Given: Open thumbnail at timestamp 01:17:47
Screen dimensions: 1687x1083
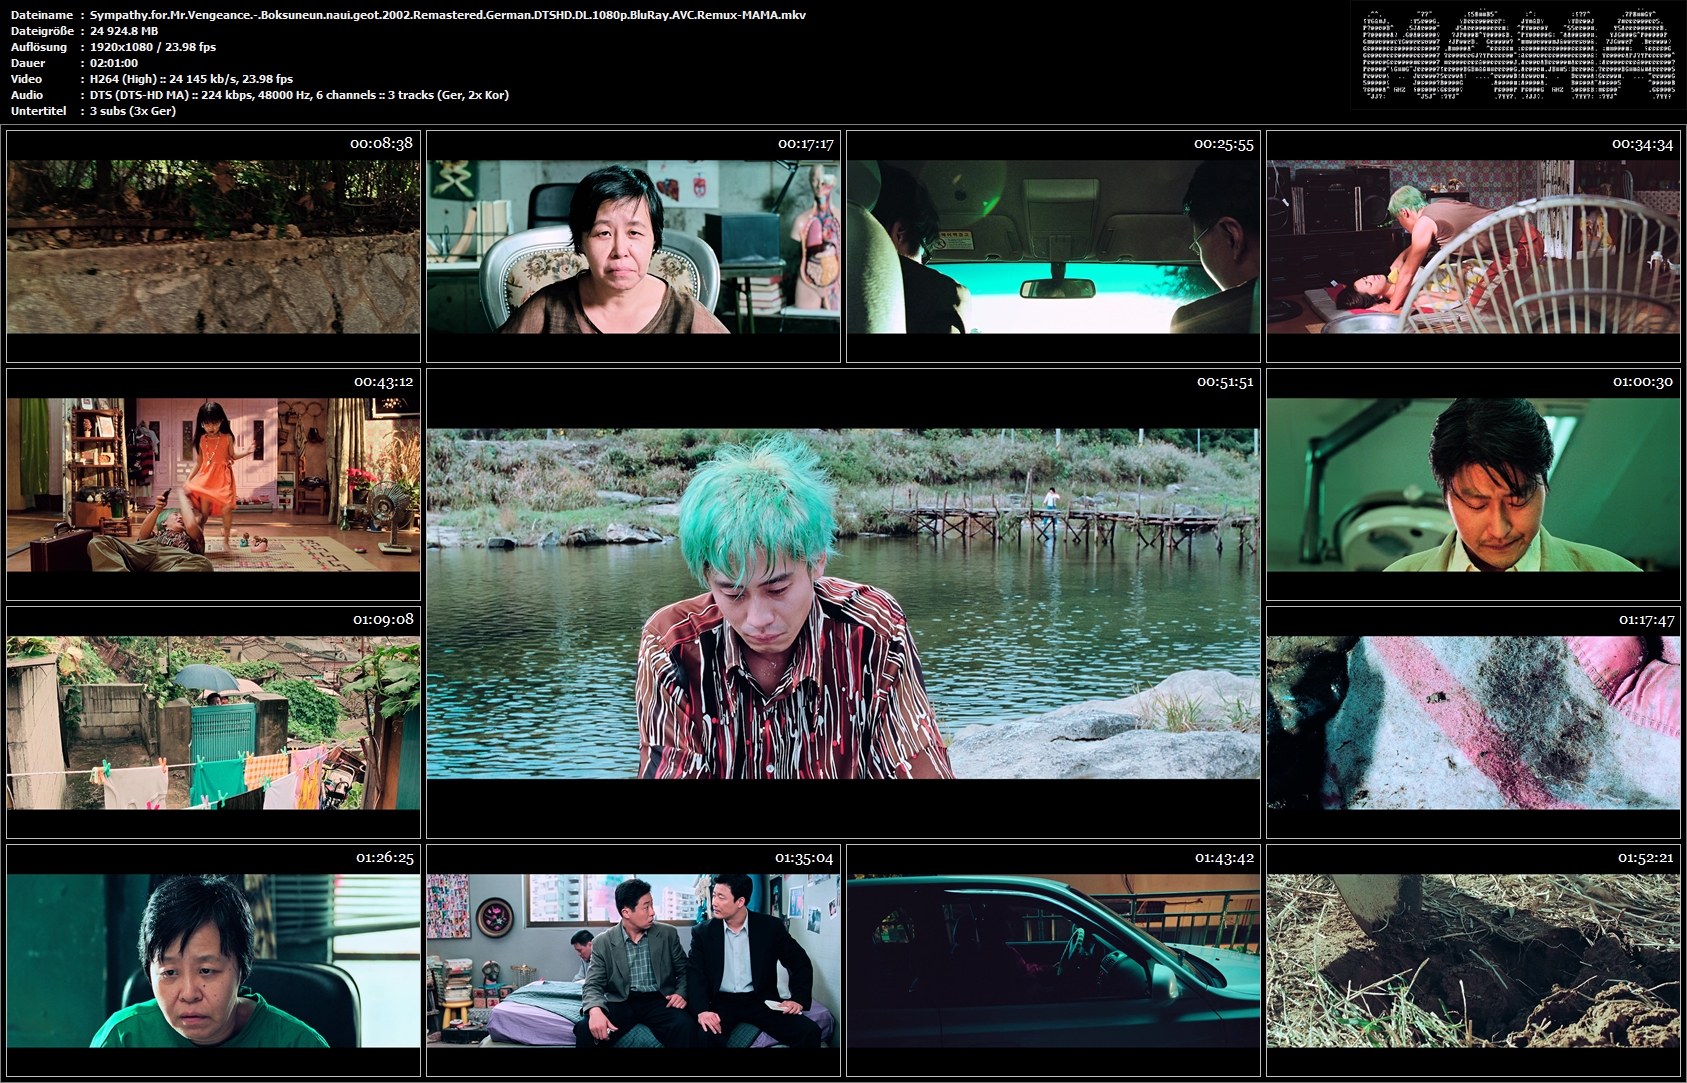Looking at the screenshot, I should pyautogui.click(x=1473, y=722).
